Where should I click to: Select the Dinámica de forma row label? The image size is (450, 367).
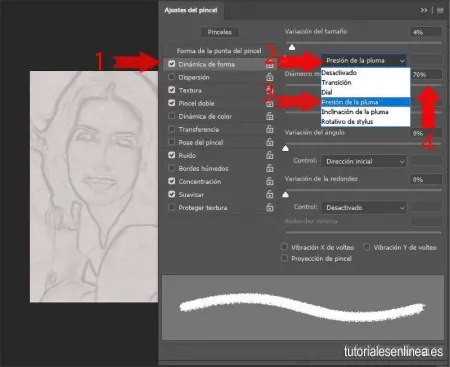coord(207,64)
